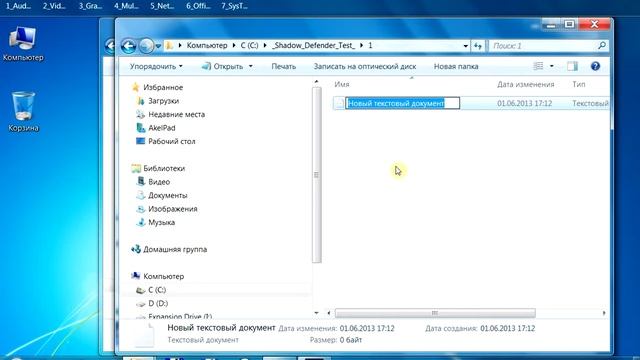Click the search field Поиск: 1
This screenshot has width=640, height=360.
coord(543,46)
